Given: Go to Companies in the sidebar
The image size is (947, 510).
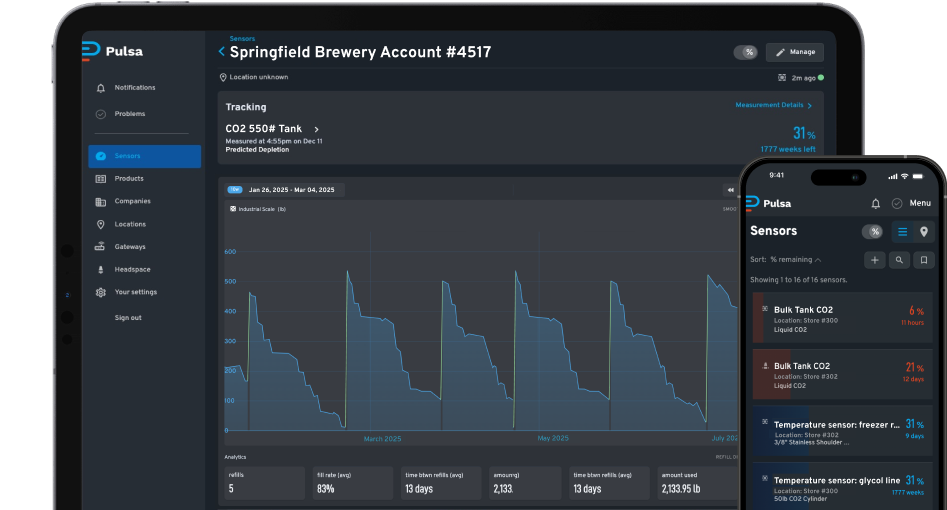Looking at the screenshot, I should 132,201.
